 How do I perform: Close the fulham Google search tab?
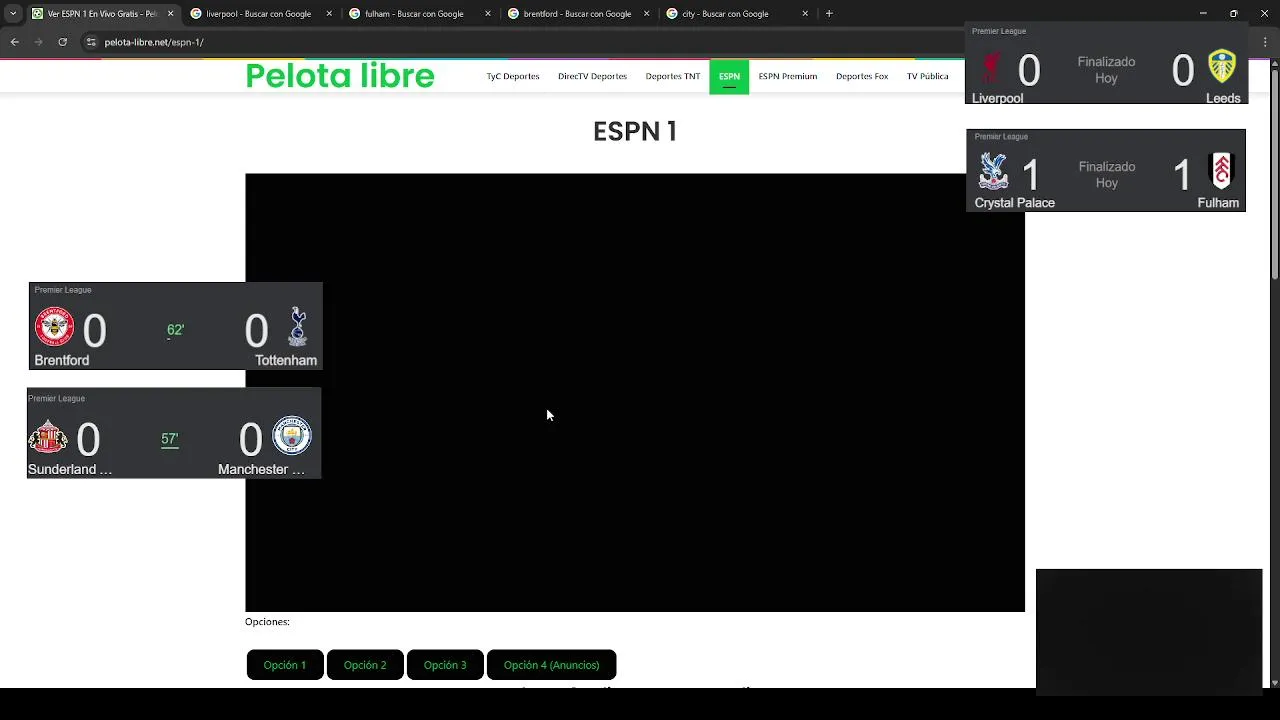click(x=488, y=14)
